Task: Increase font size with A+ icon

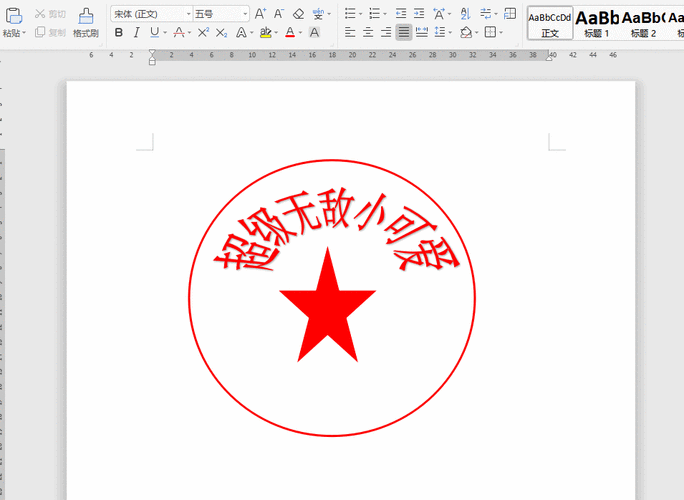Action: pyautogui.click(x=260, y=14)
